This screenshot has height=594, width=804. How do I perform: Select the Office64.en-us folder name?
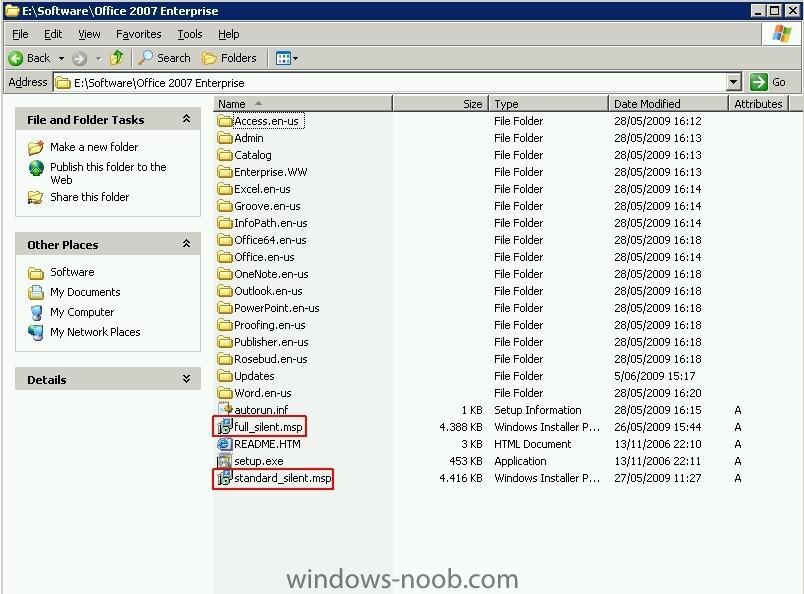[270, 240]
